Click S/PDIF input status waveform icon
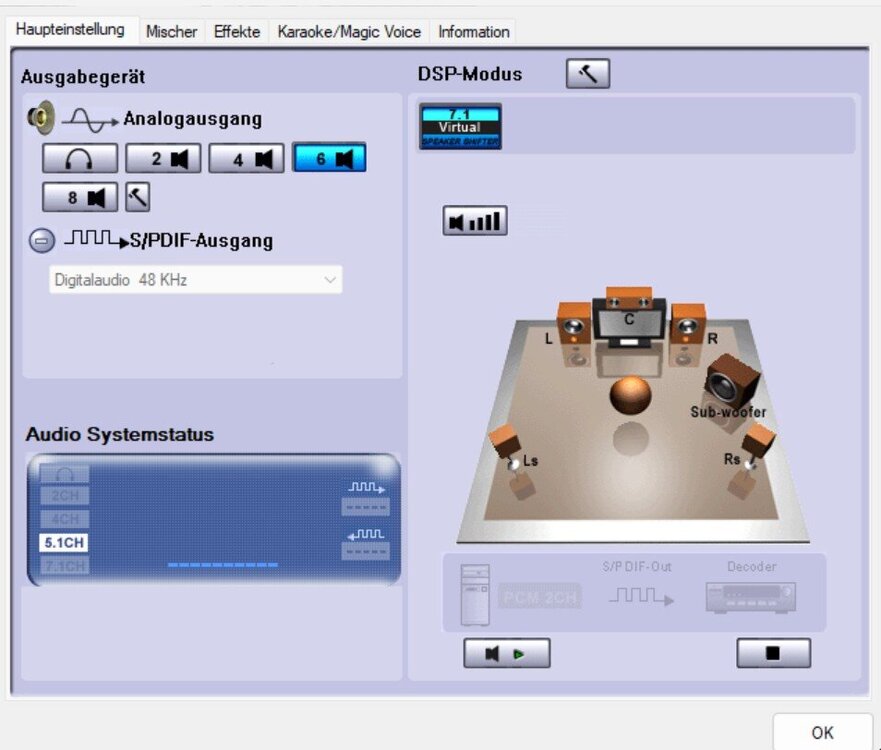This screenshot has width=881, height=750. [366, 534]
